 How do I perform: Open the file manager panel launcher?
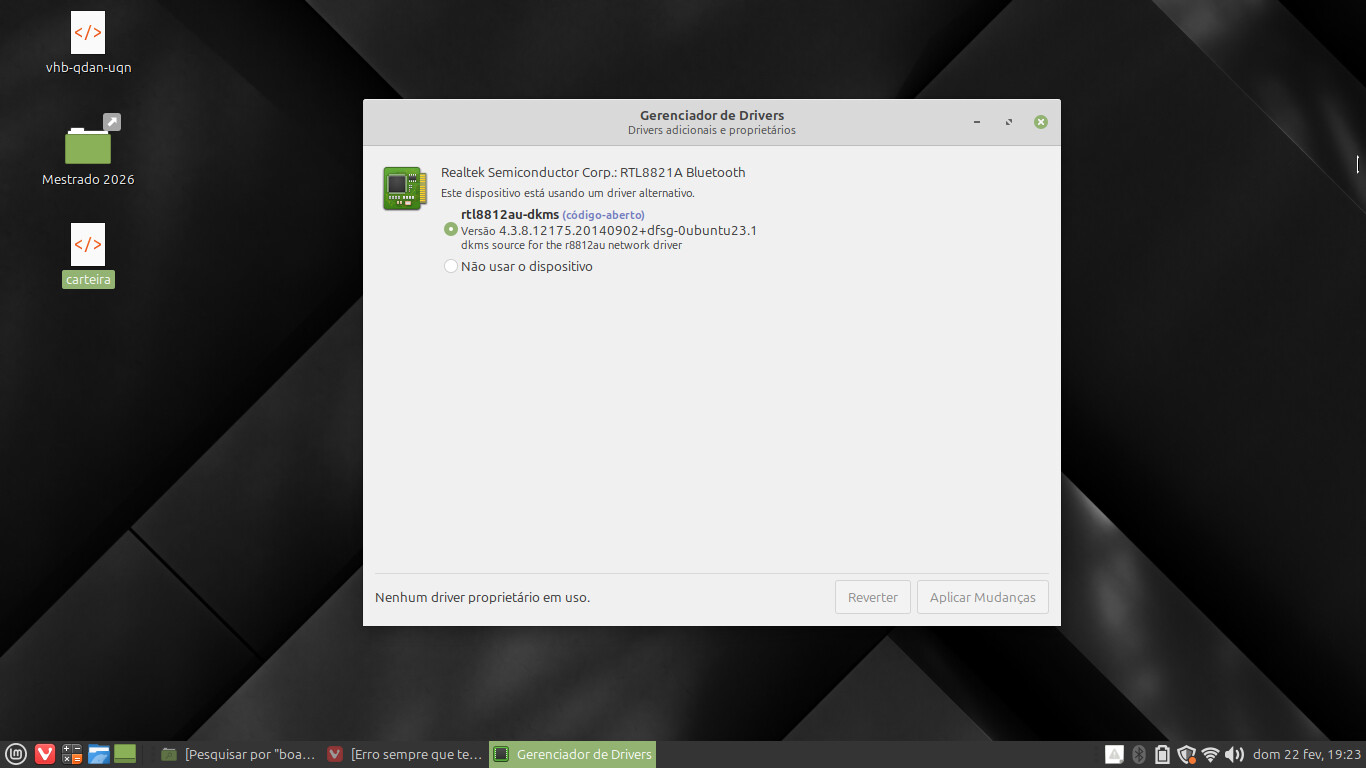98,754
